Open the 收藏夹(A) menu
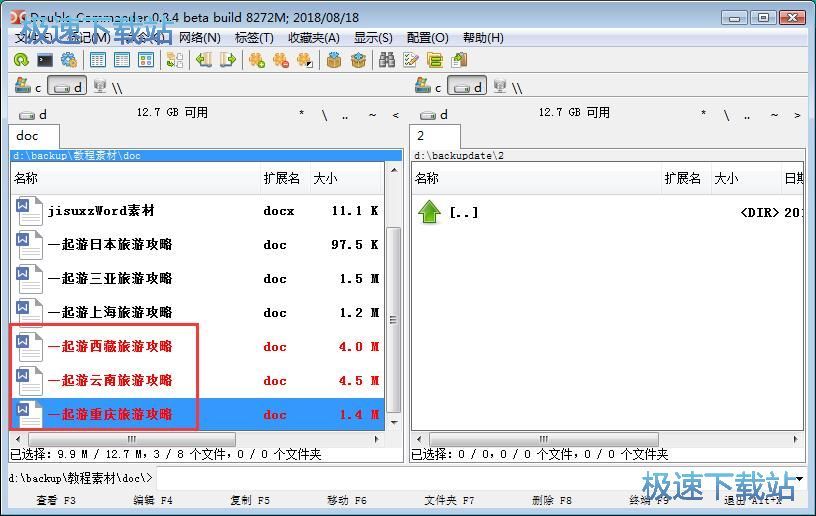Viewport: 816px width, 516px height. (314, 38)
